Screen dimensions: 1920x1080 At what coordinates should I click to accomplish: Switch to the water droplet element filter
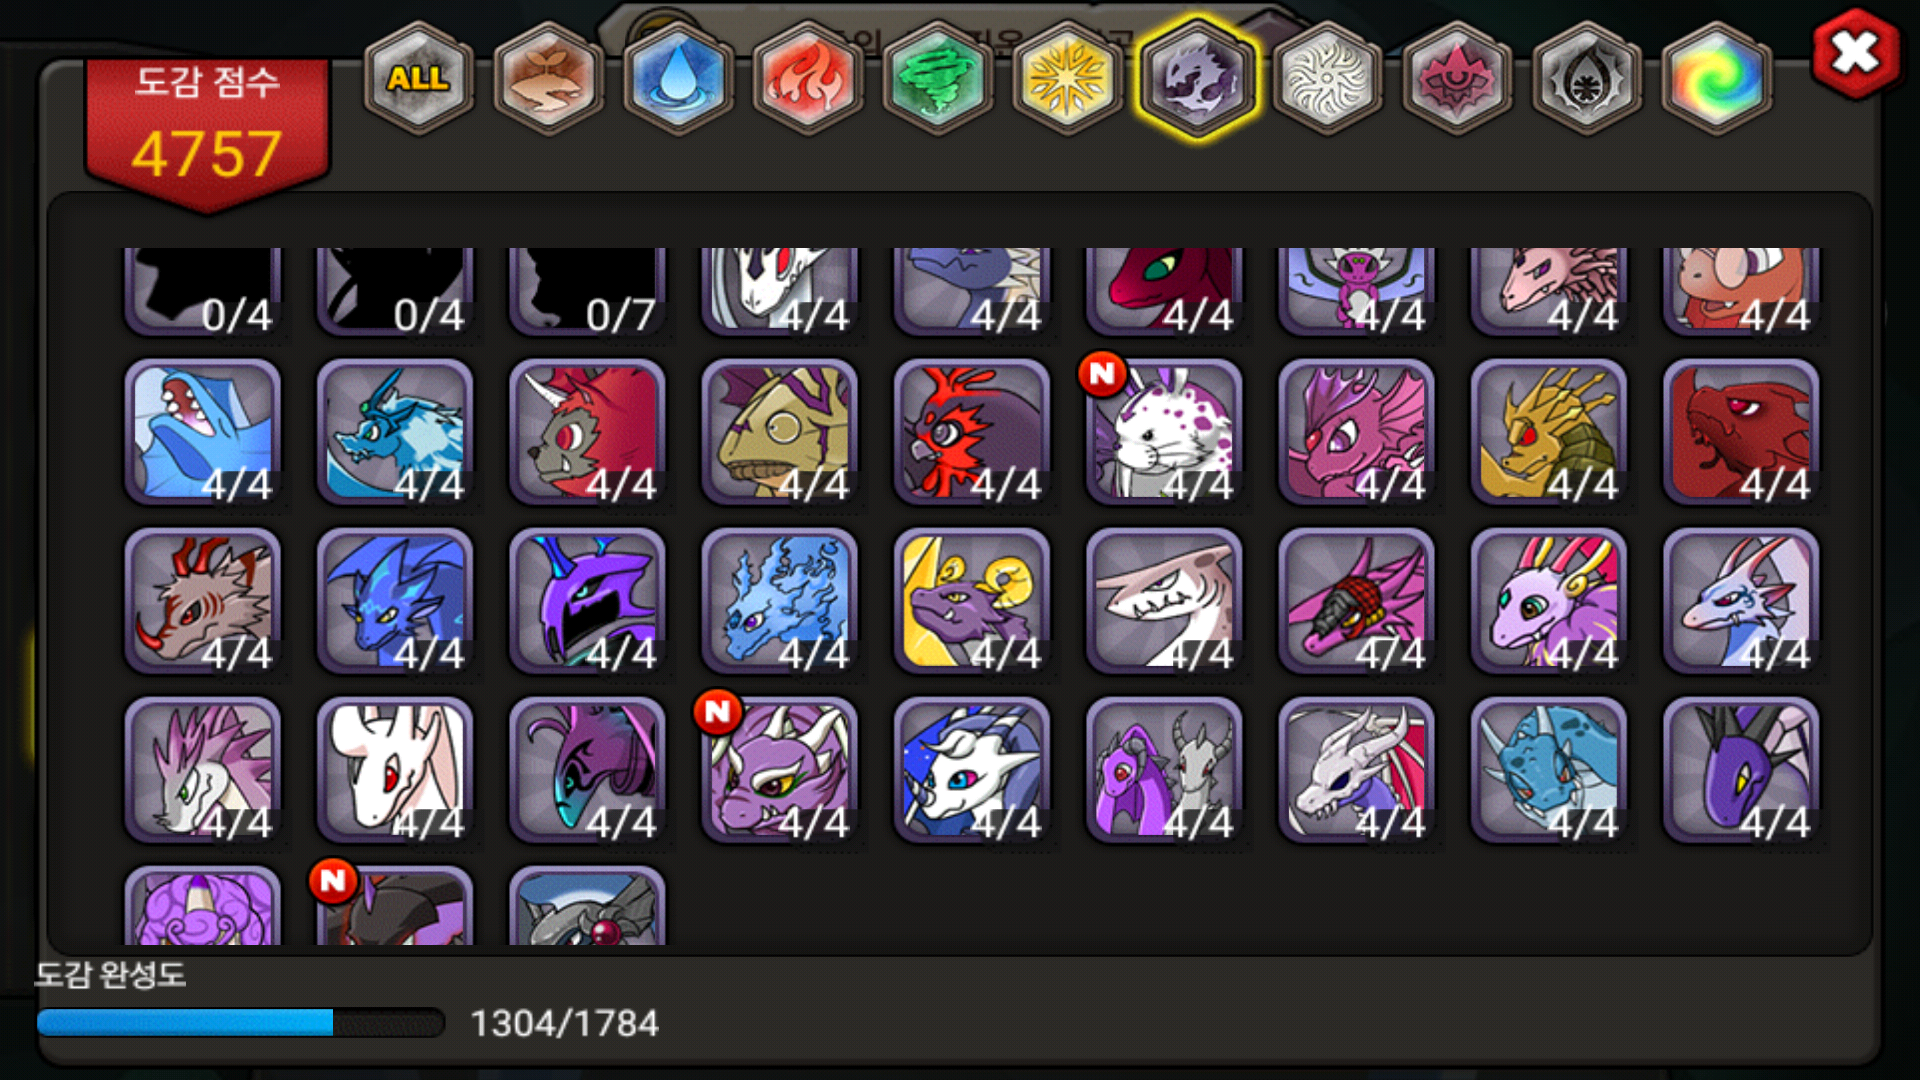(x=678, y=78)
